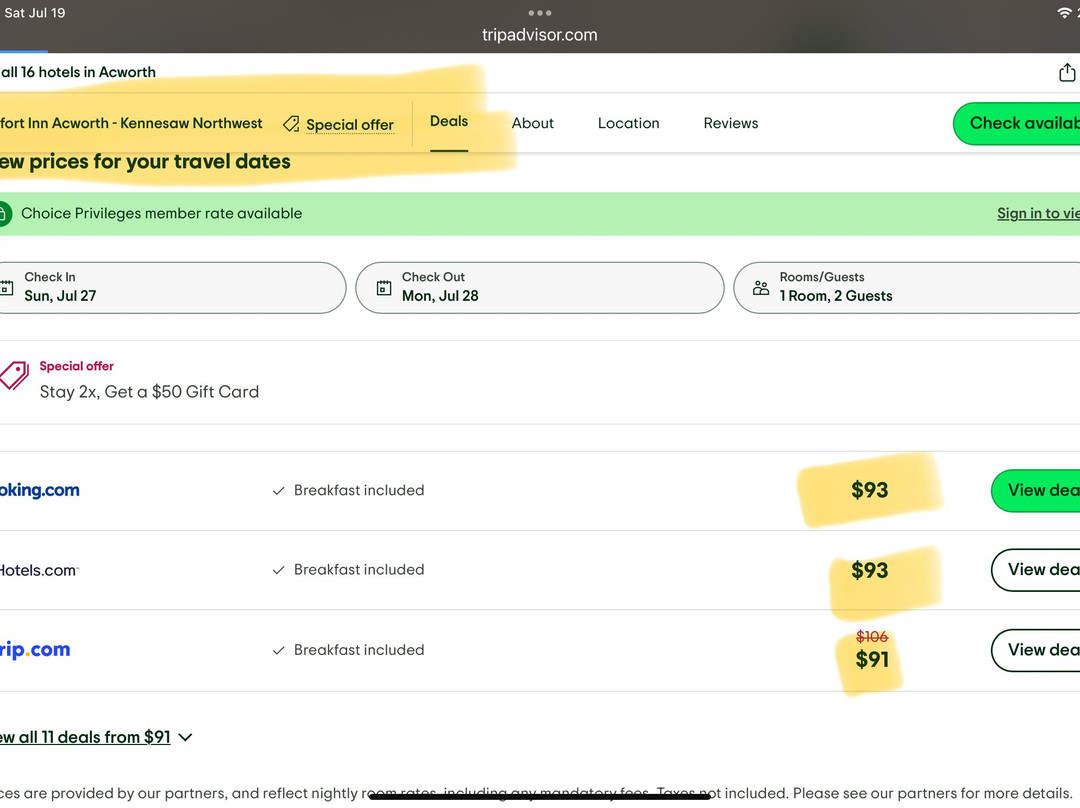This screenshot has height=808, width=1080.
Task: Click the calendar icon in Check Out field
Action: point(384,288)
